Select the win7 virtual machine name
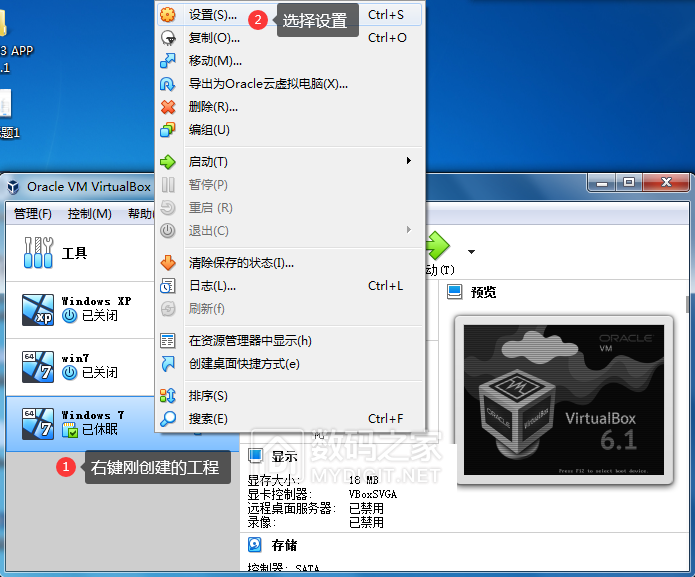This screenshot has width=695, height=577. point(75,358)
